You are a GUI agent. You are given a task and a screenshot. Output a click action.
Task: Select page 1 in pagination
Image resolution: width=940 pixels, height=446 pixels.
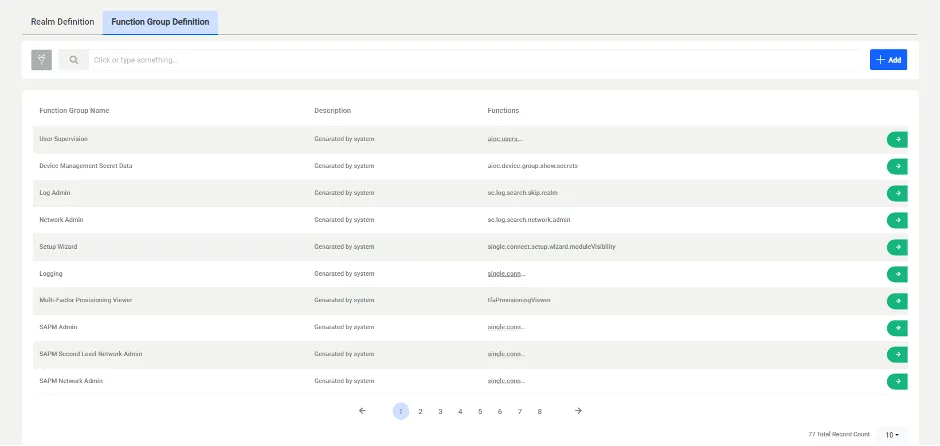pyautogui.click(x=400, y=411)
